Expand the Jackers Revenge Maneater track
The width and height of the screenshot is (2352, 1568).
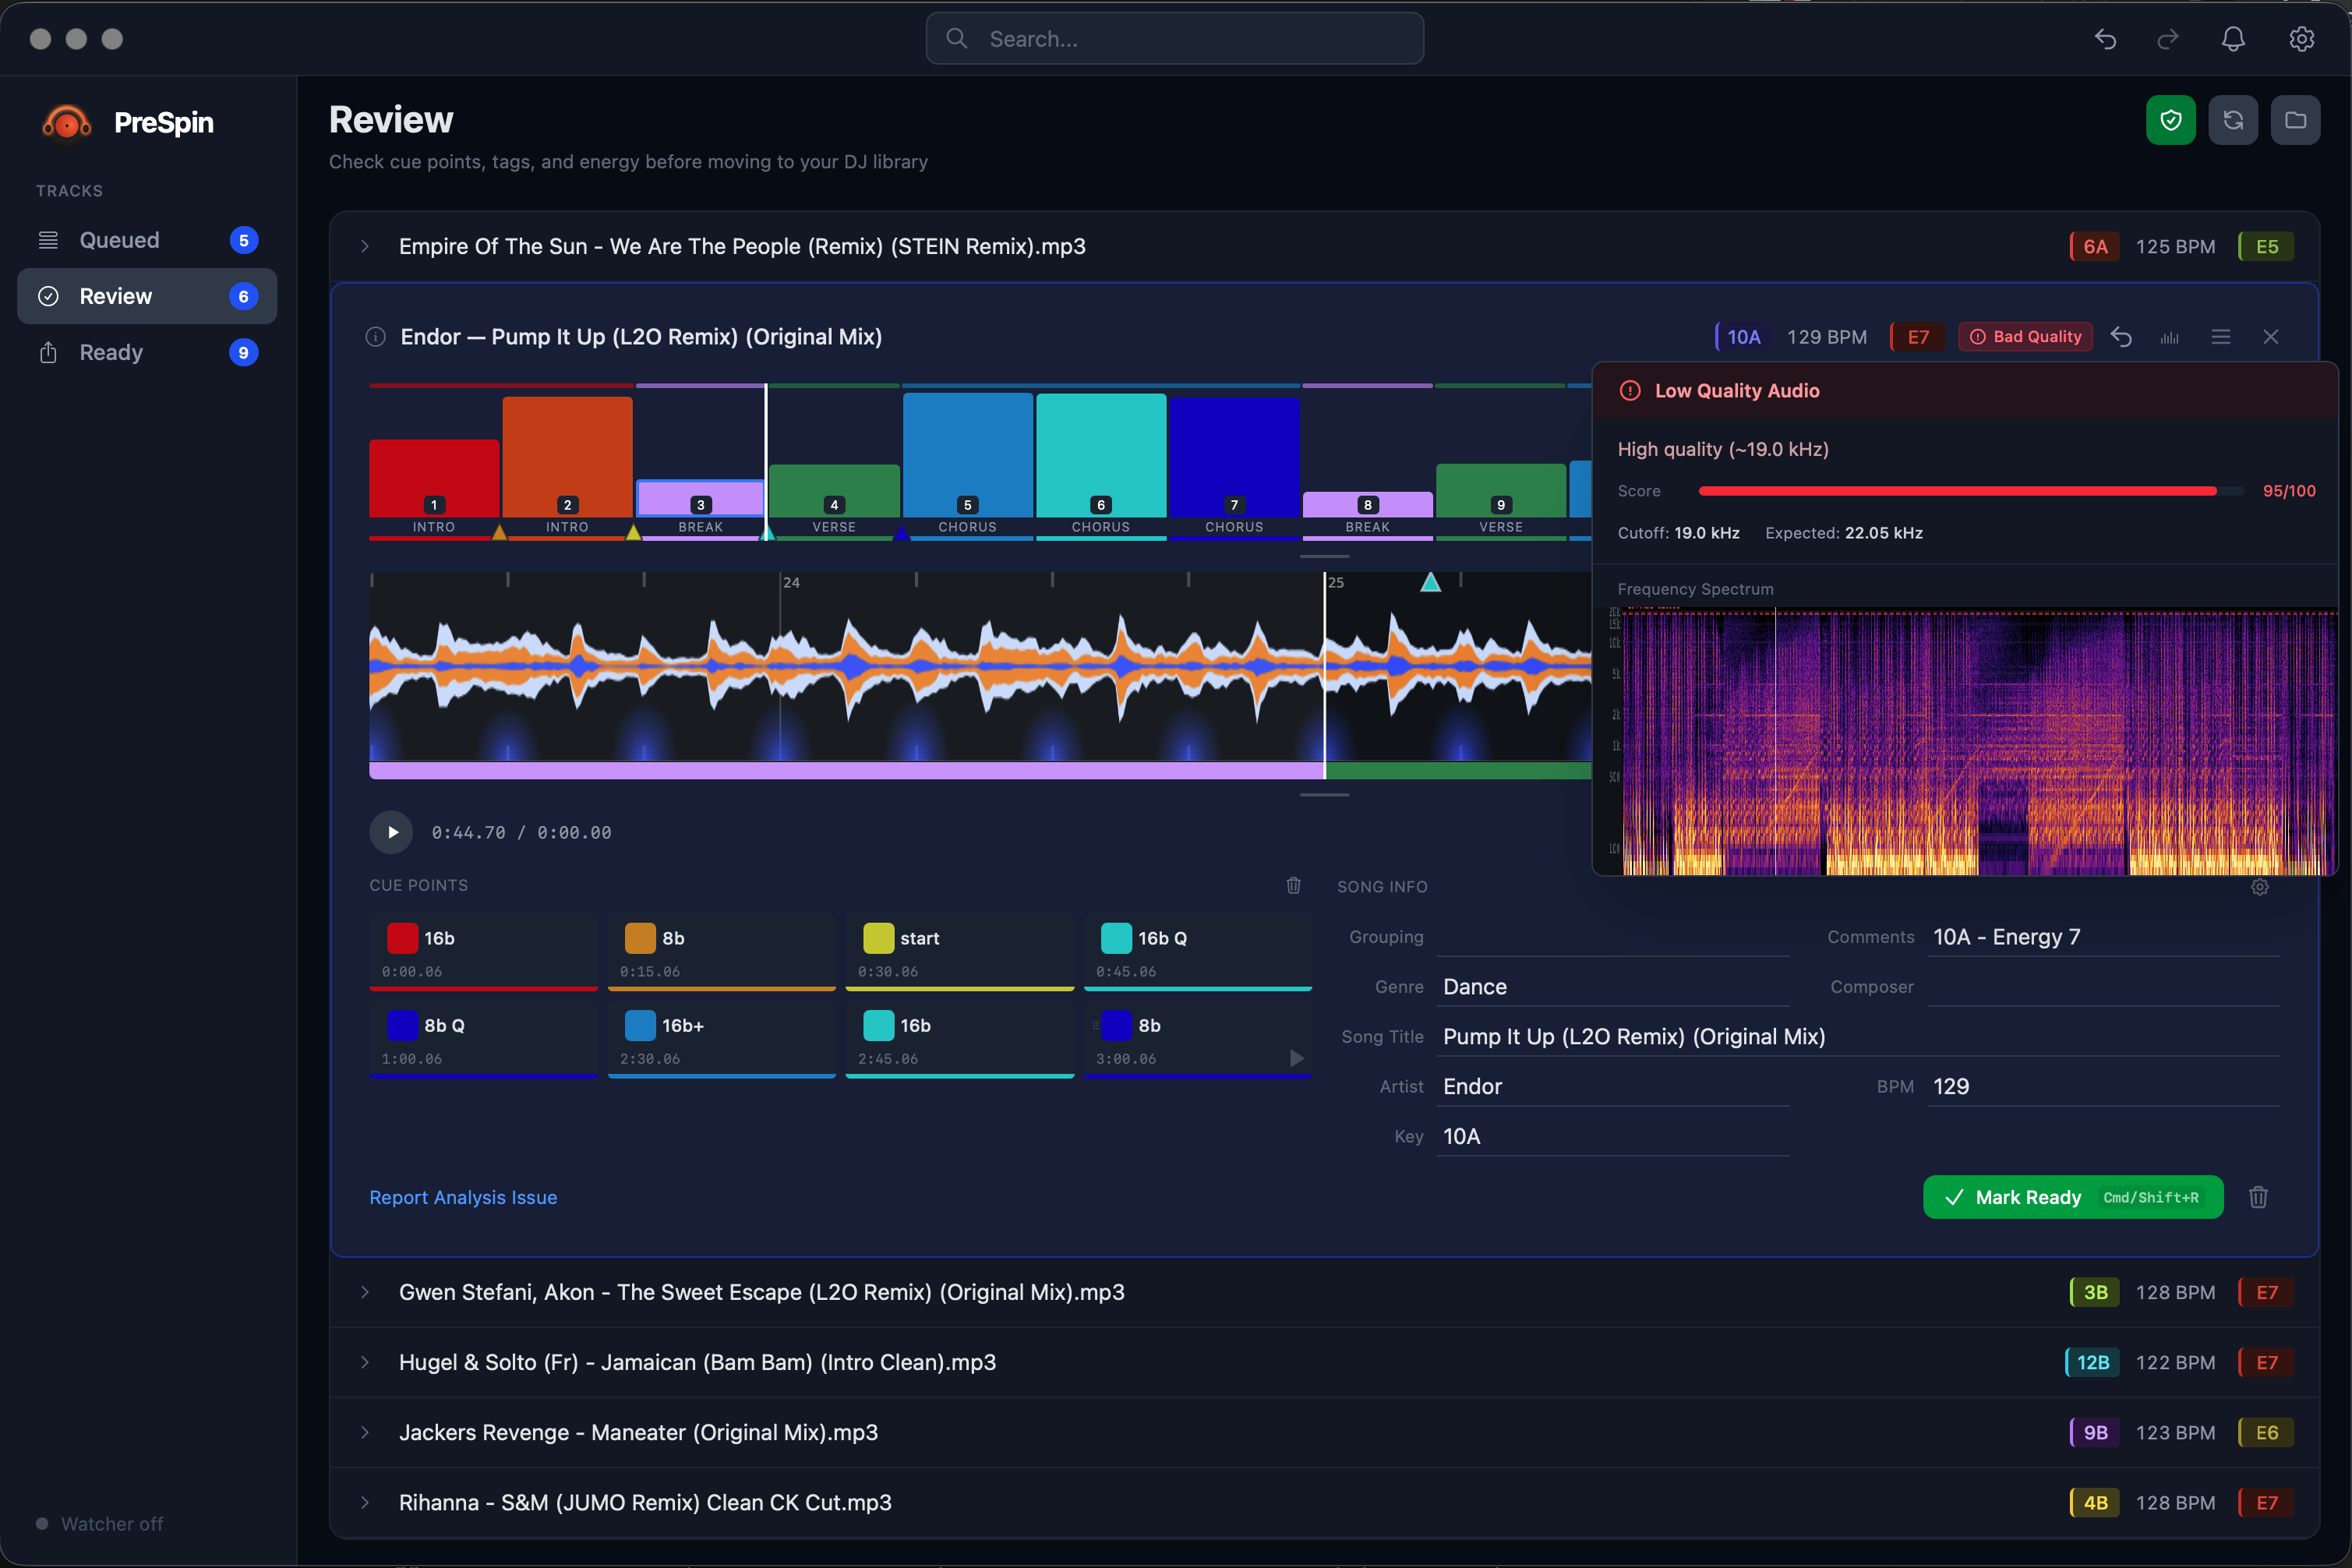[x=365, y=1432]
